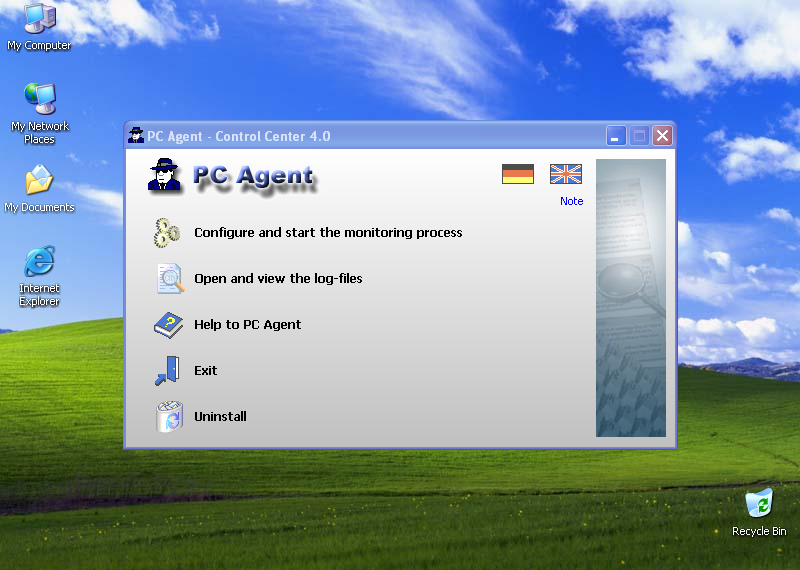800x570 pixels.
Task: Click the PC Agent heading text
Action: point(254,177)
